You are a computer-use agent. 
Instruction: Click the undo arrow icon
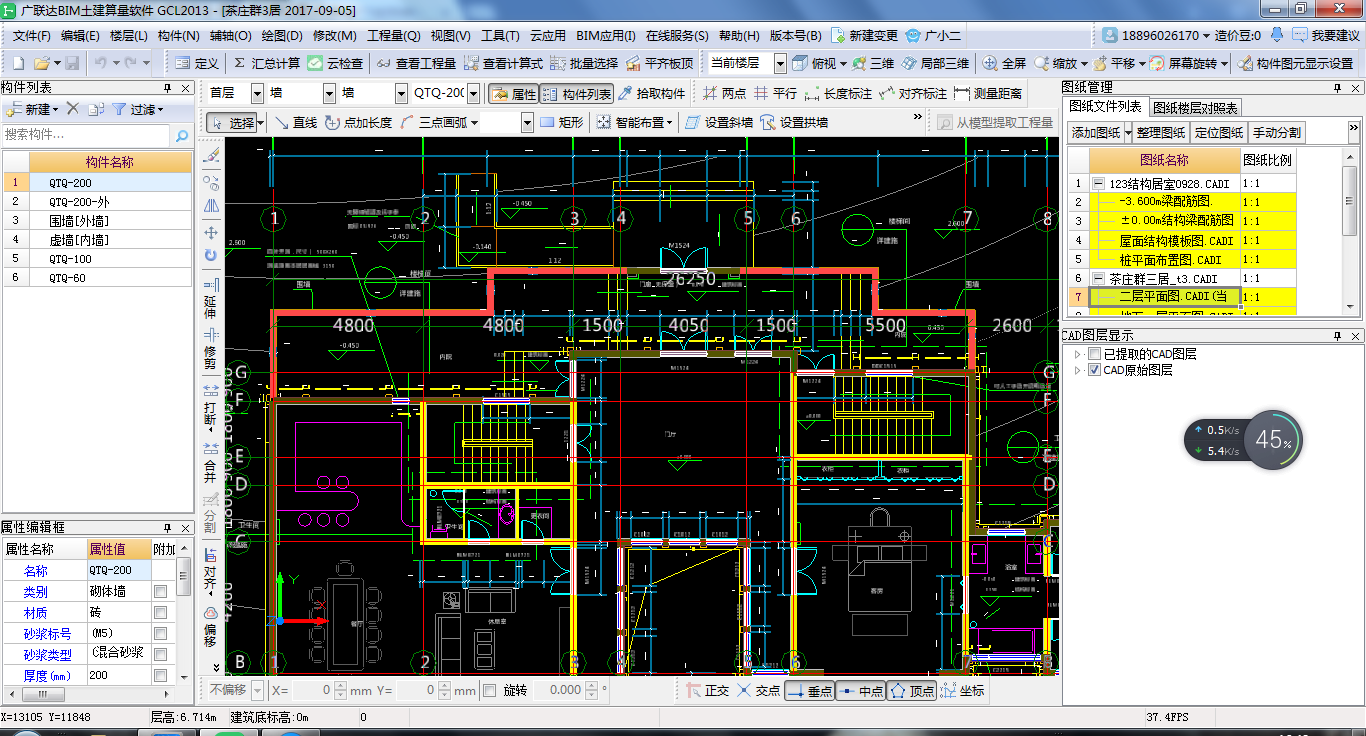(100, 63)
